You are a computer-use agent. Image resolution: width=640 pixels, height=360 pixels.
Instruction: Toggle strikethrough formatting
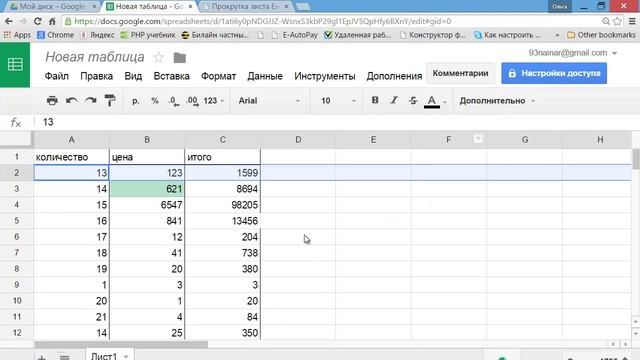413,100
